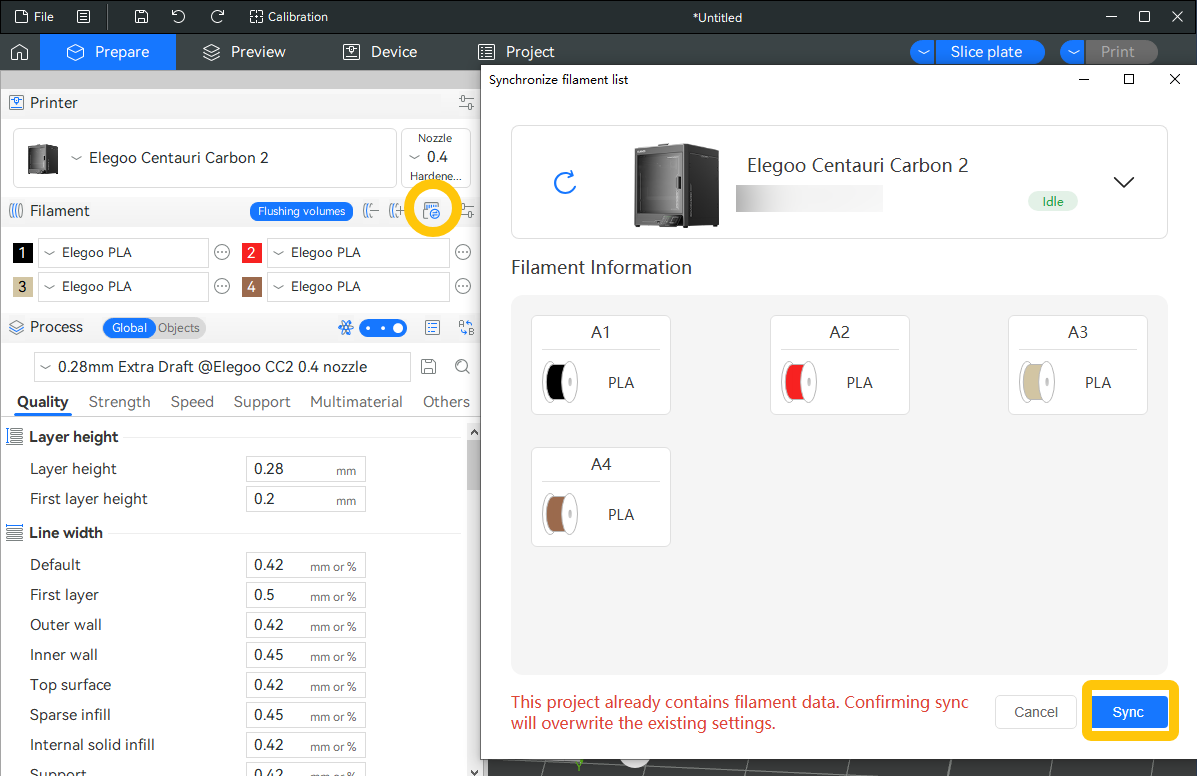This screenshot has width=1197, height=776.
Task: Click the compare presets icon
Action: click(x=466, y=328)
